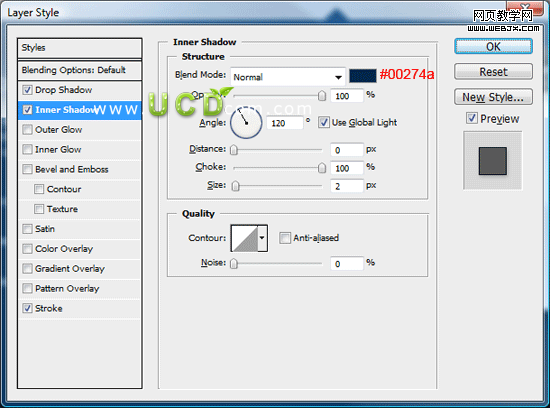Screen dimensions: 550x408
Task: Toggle the Drop Shadow checkbox
Action: 27,90
